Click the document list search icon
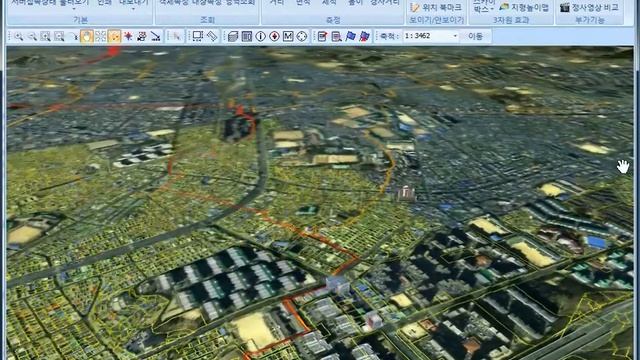640x360 pixels. pos(336,36)
